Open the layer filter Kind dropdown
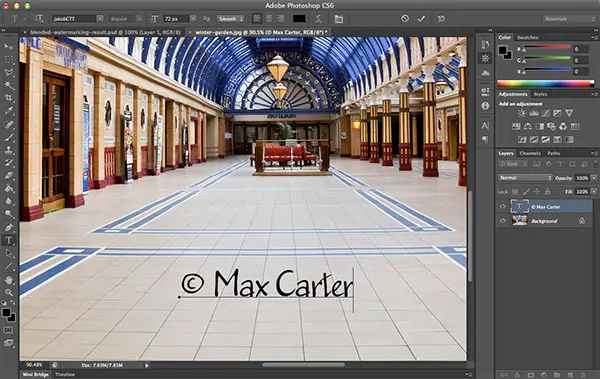Viewport: 600px width, 379px height. pos(513,164)
